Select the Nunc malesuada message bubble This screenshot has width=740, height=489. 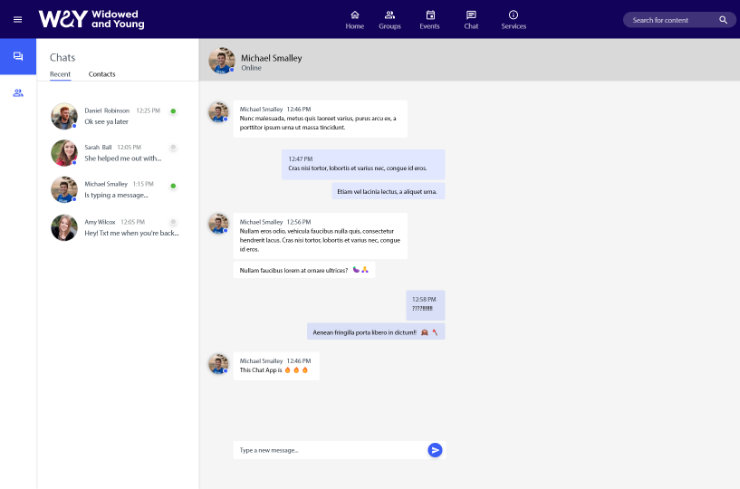320,118
